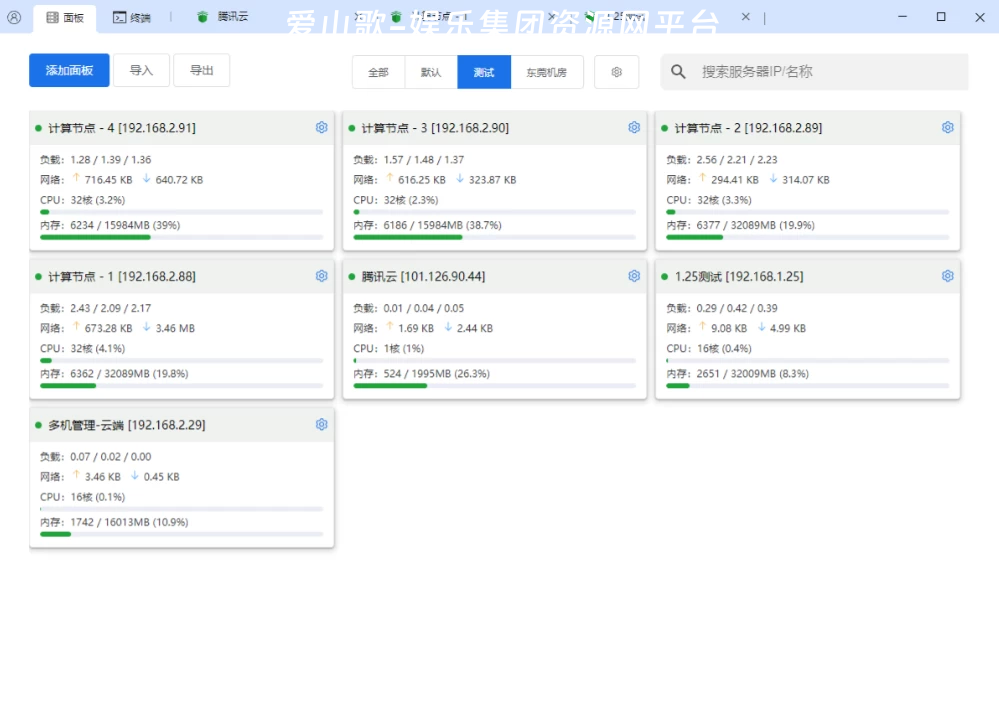Click the 导出 button
This screenshot has width=999, height=716.
tap(201, 70)
